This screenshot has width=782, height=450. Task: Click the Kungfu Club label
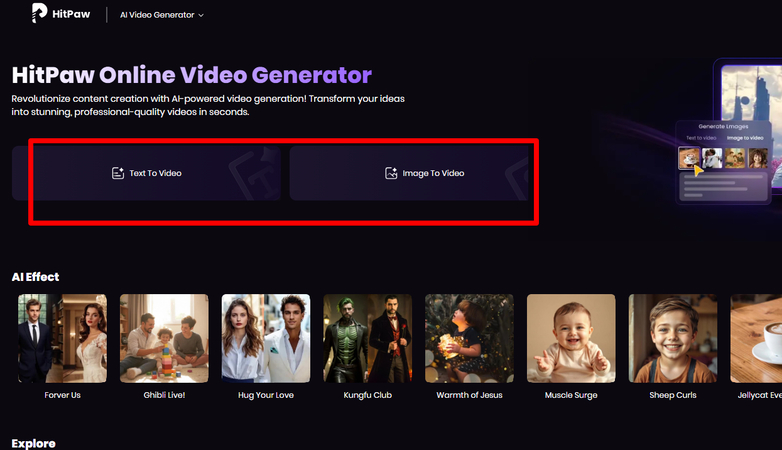click(368, 395)
